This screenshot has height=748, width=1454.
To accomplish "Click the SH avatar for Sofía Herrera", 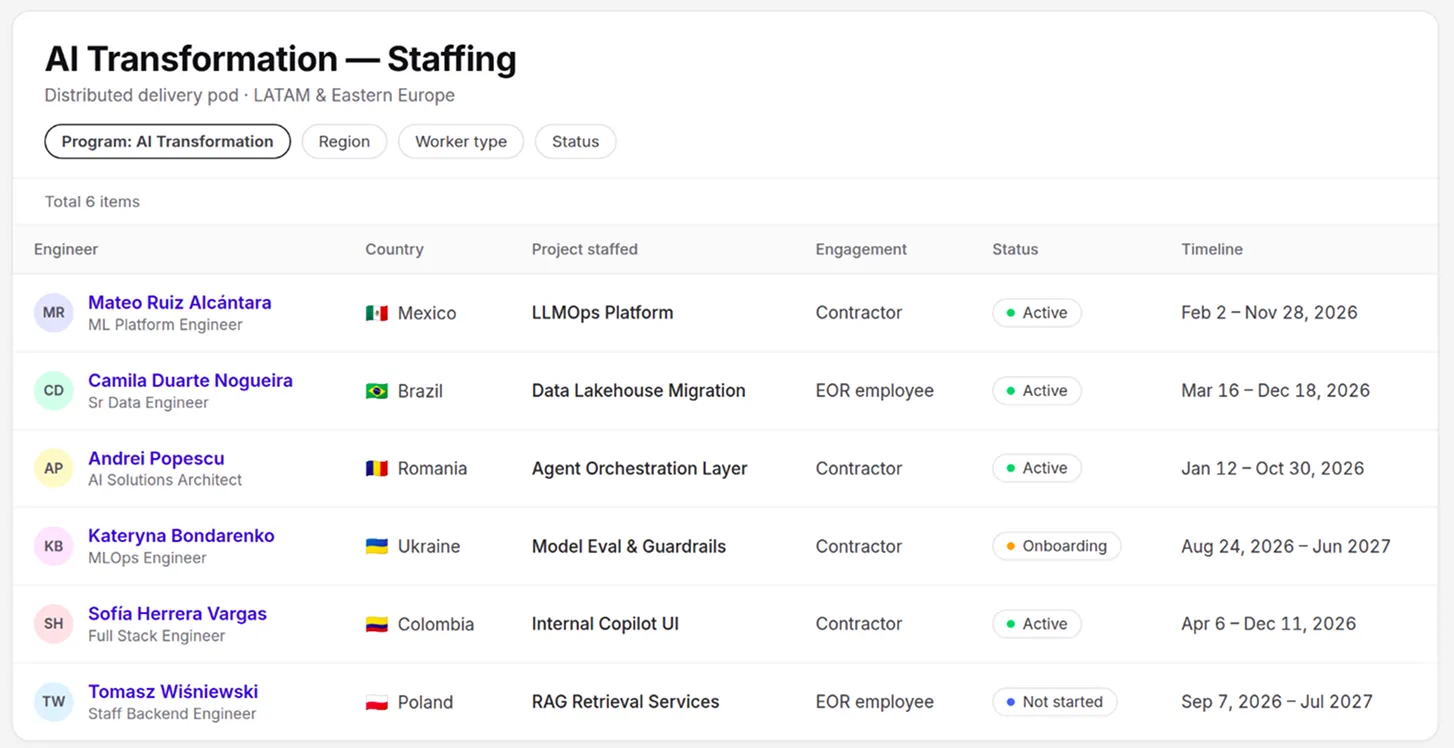I will pos(54,624).
